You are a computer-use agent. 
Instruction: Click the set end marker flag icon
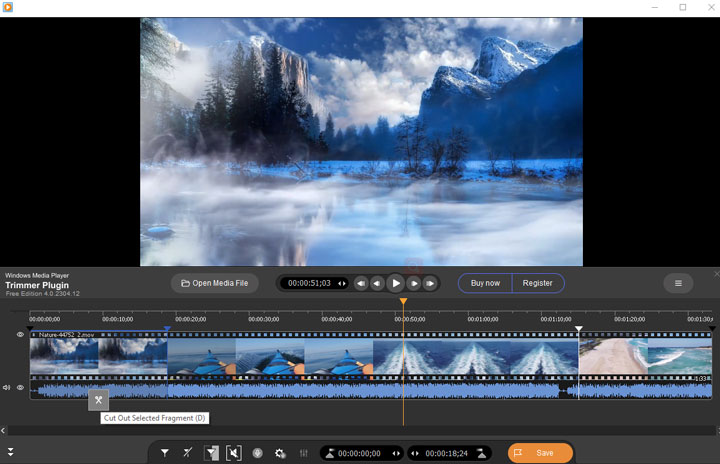point(481,453)
